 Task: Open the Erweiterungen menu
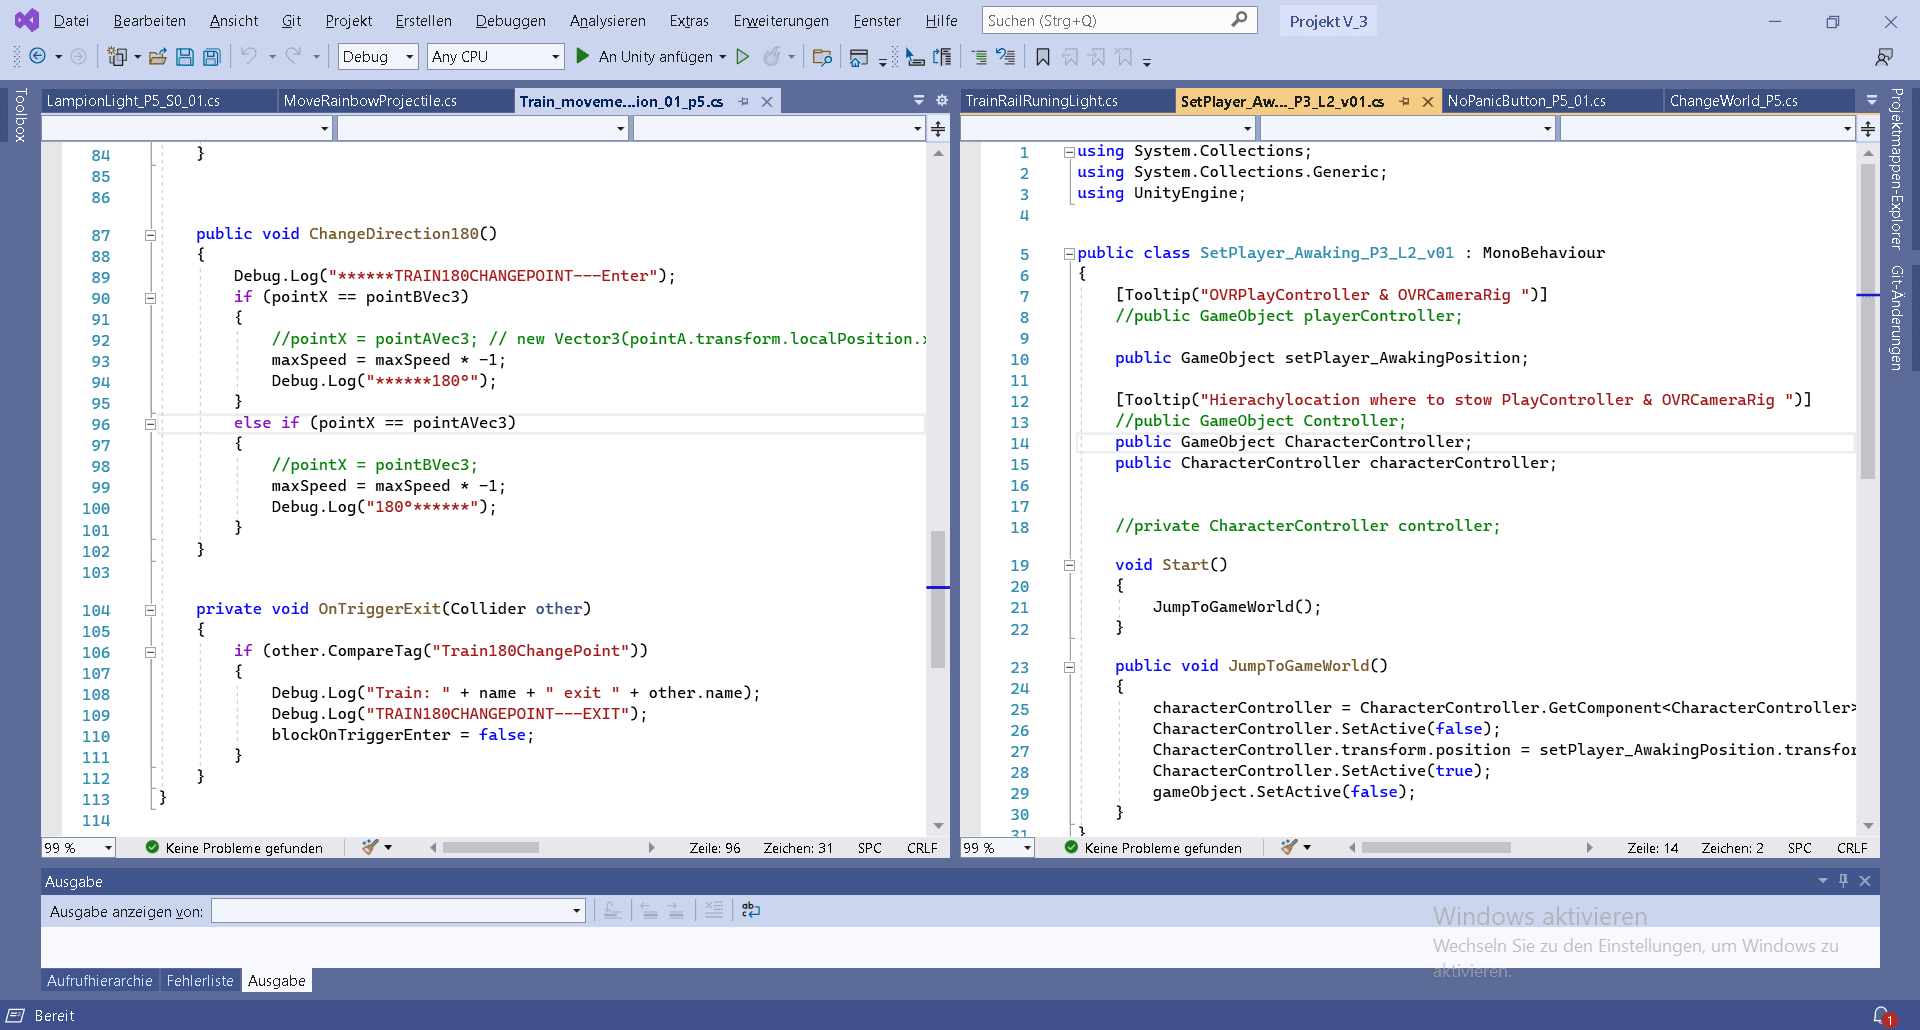click(781, 20)
